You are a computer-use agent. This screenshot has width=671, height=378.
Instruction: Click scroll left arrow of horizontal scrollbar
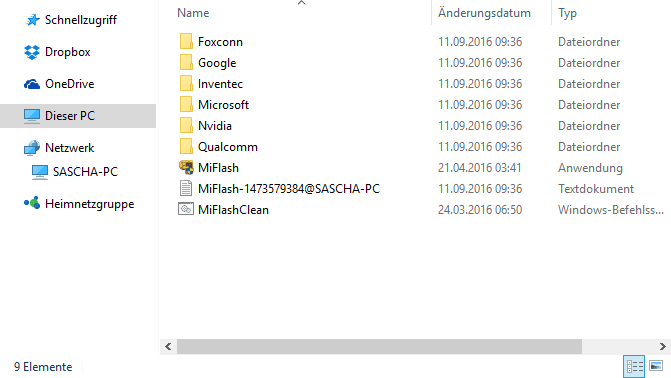pyautogui.click(x=168, y=346)
